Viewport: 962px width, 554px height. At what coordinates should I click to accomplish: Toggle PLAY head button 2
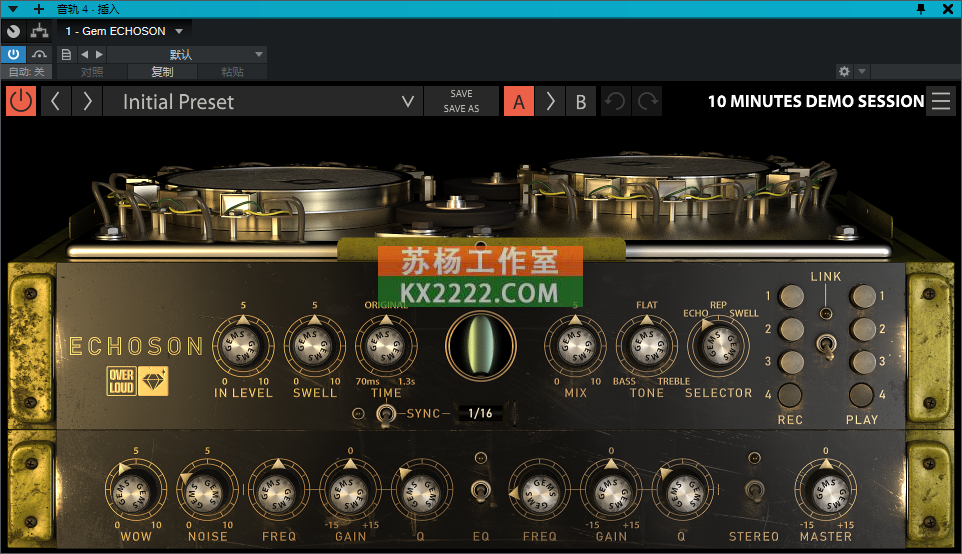[x=863, y=329]
